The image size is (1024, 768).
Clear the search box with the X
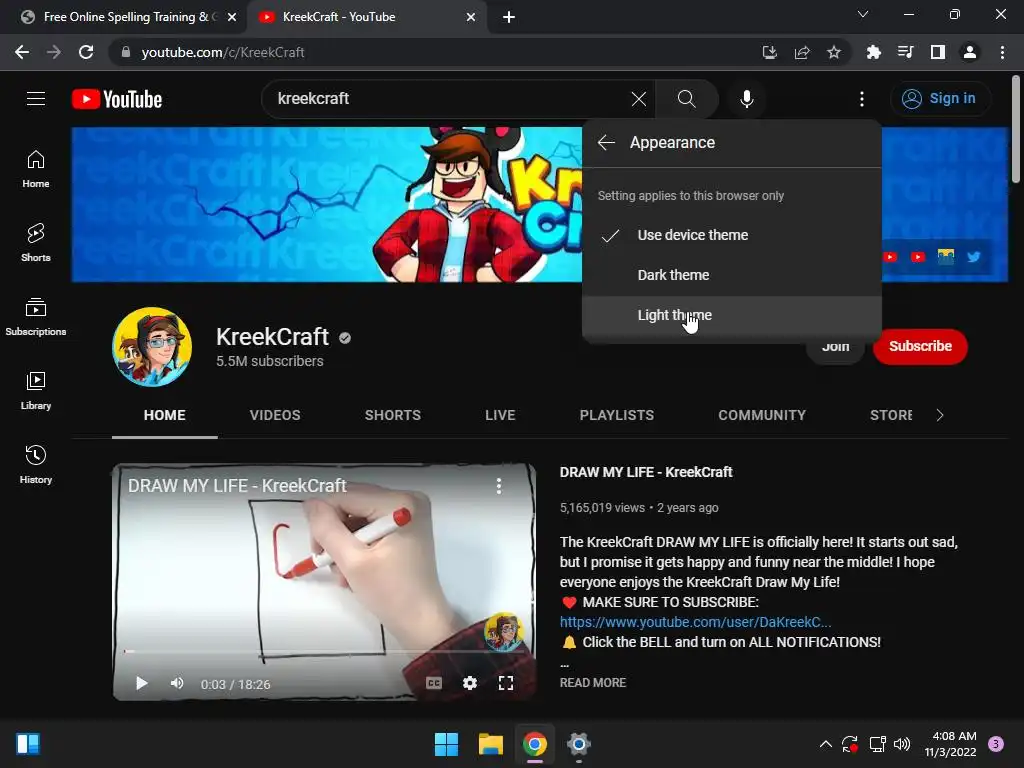pos(639,99)
